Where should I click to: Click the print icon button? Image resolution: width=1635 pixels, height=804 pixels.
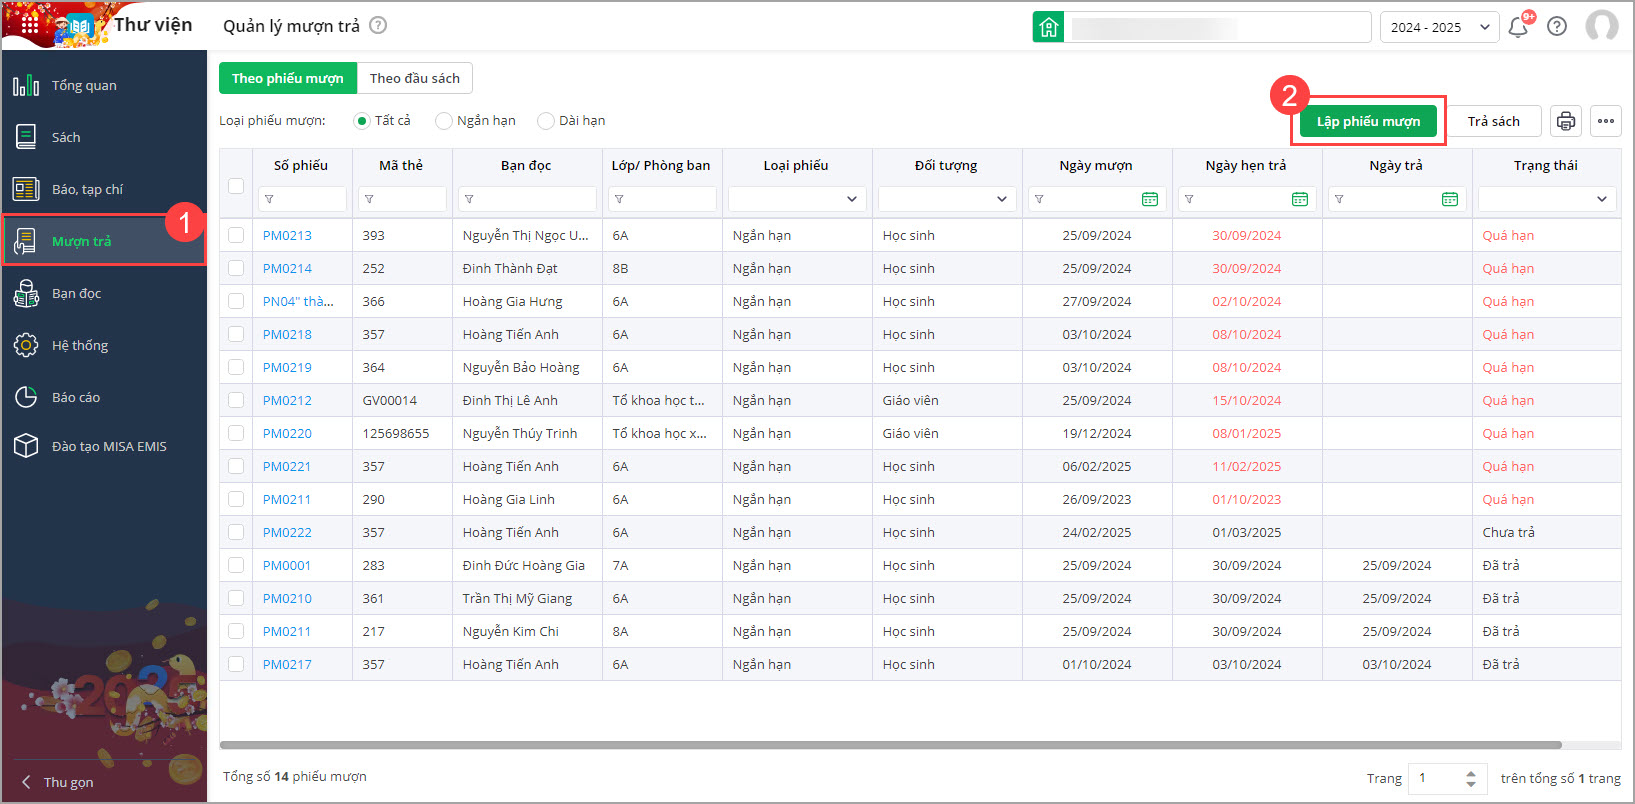[x=1565, y=121]
